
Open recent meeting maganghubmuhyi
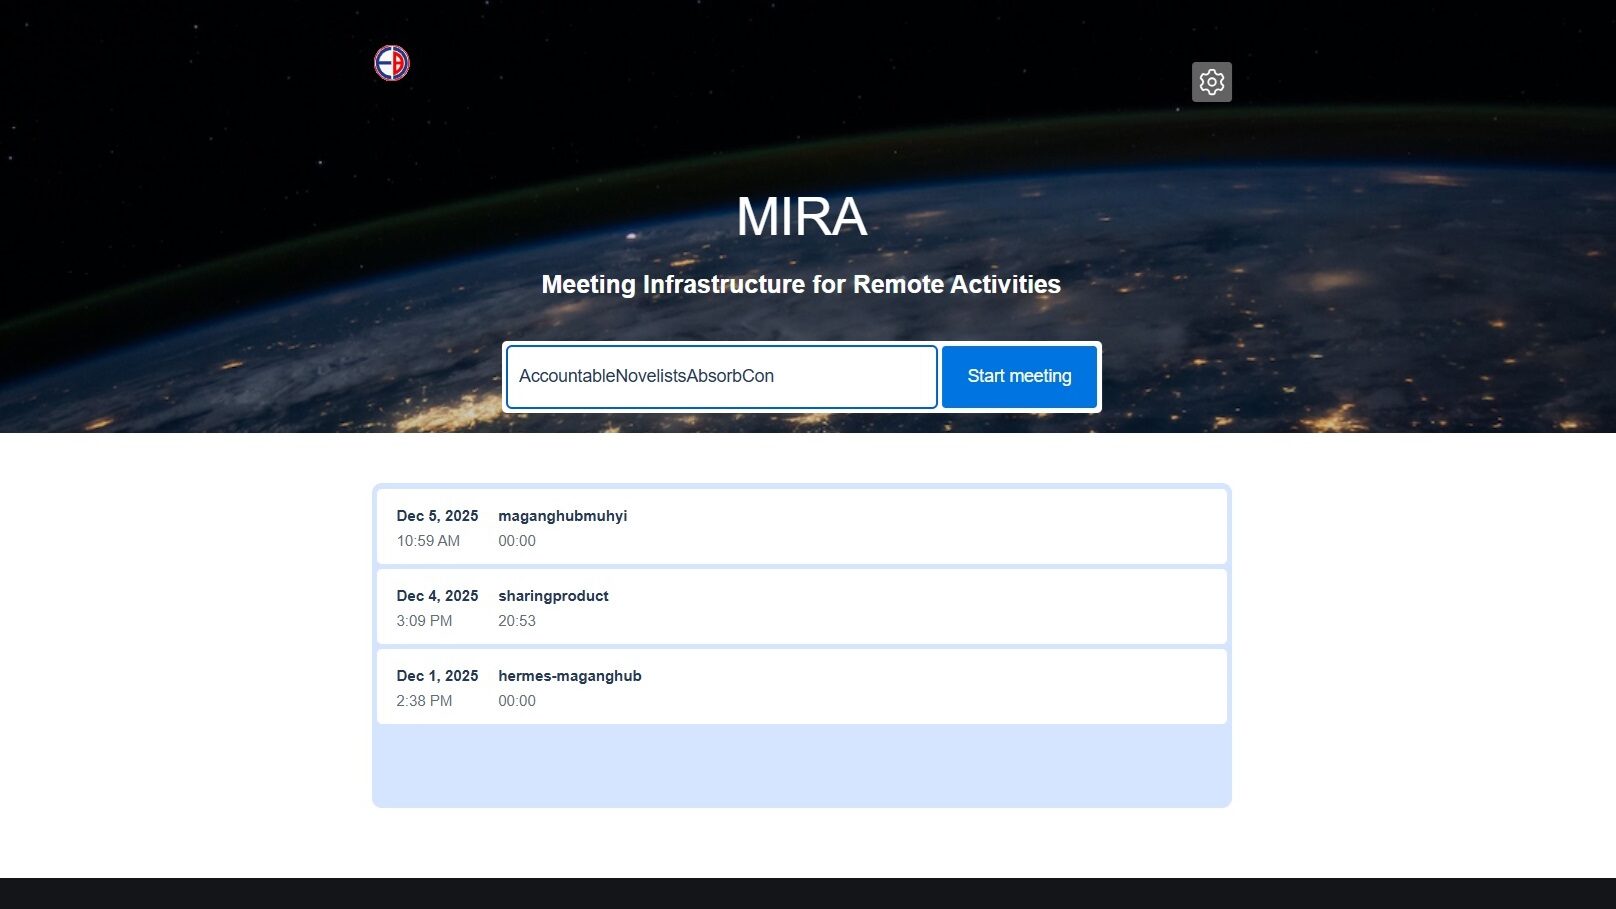click(562, 516)
